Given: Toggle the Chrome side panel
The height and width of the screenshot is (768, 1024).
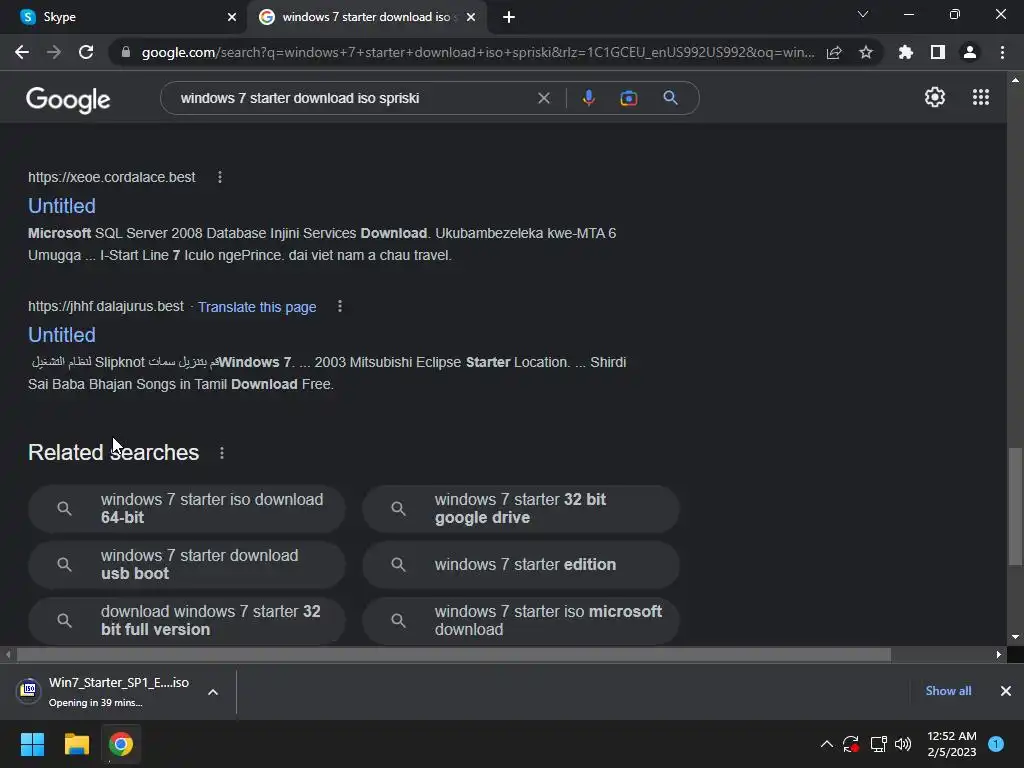Looking at the screenshot, I should [x=938, y=52].
